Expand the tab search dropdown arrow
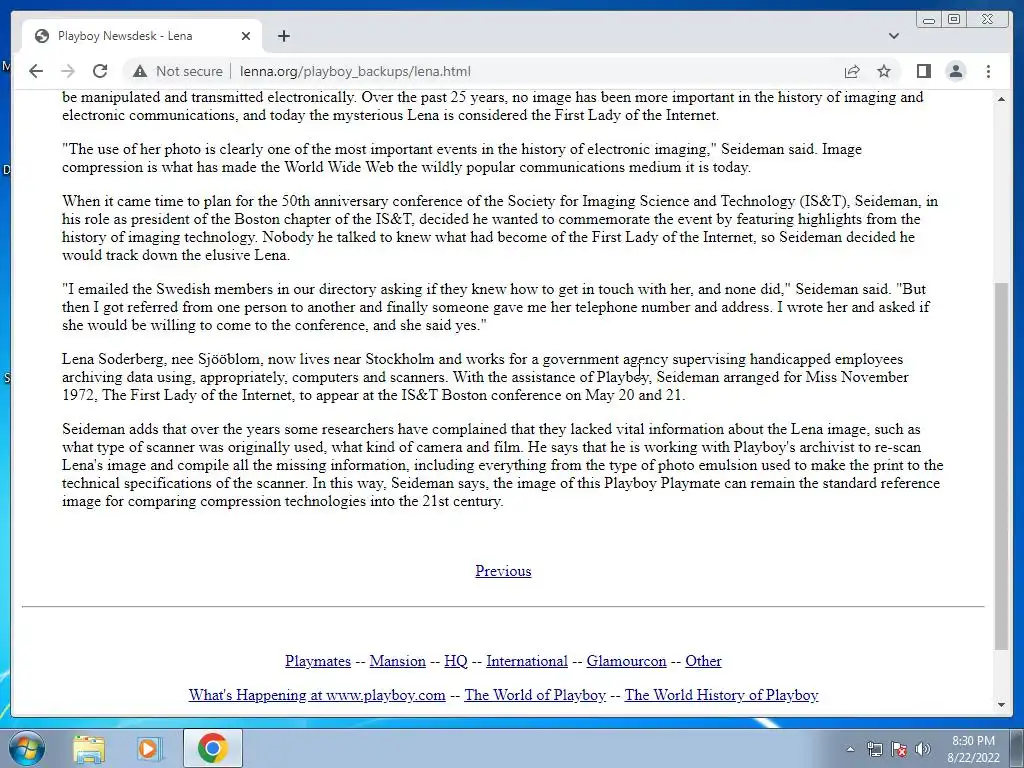This screenshot has height=768, width=1024. click(x=893, y=36)
